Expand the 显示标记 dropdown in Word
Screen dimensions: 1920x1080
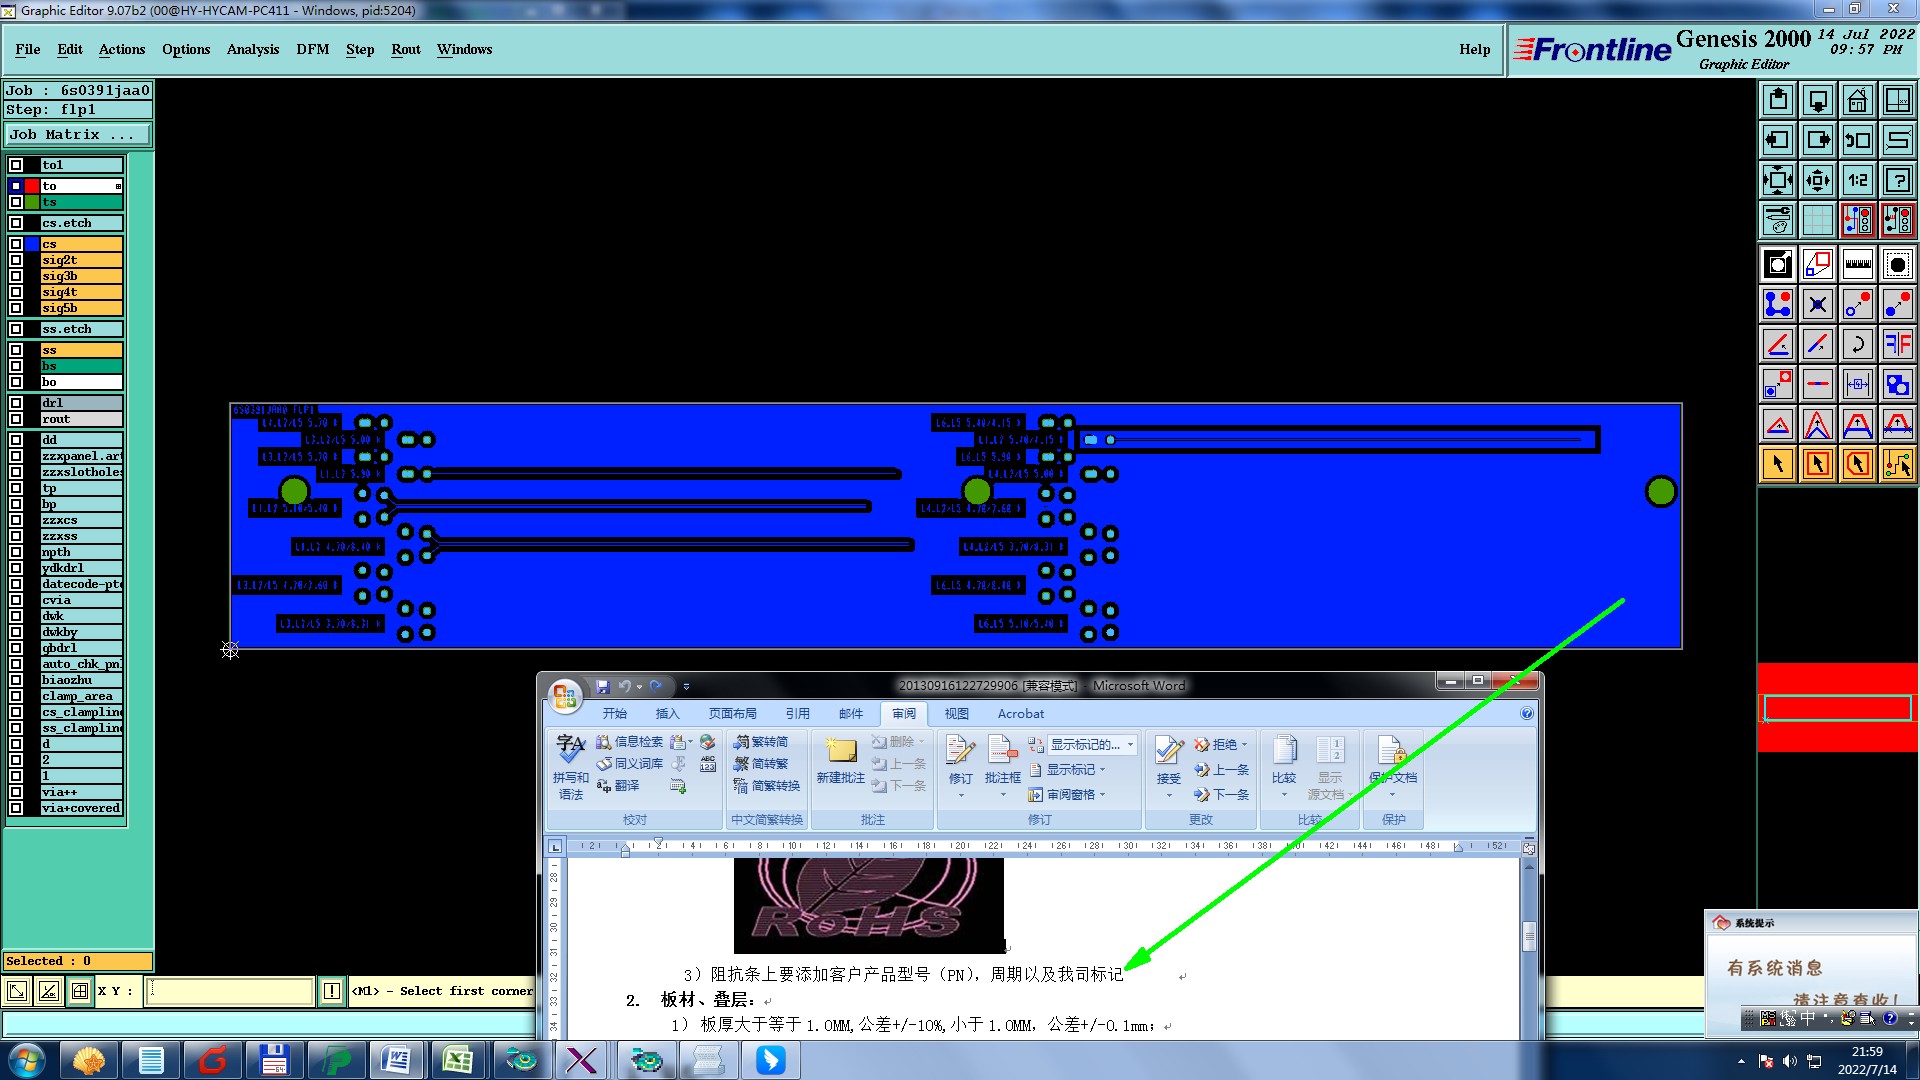tap(1102, 770)
